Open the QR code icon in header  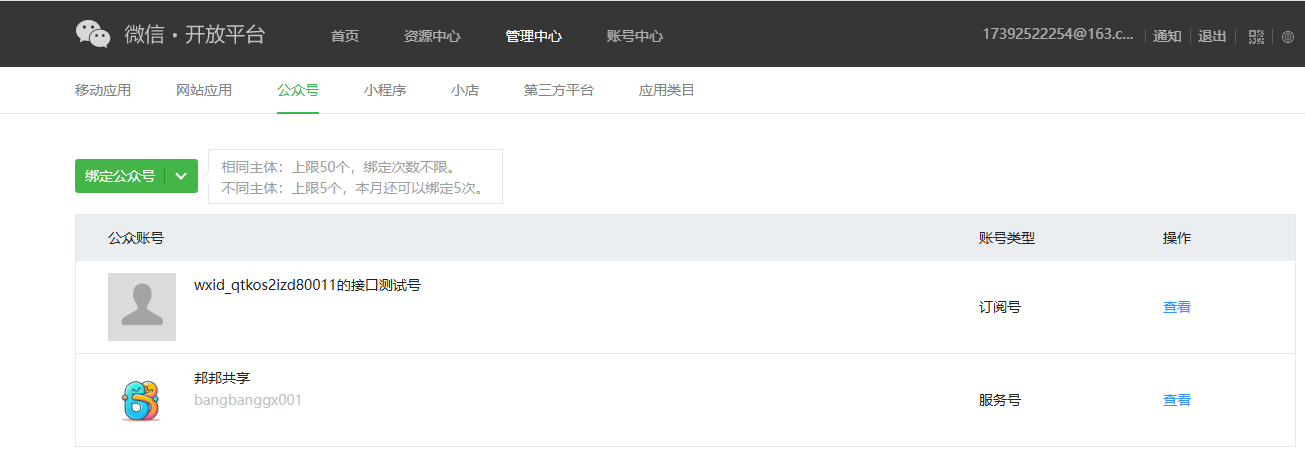tap(1257, 36)
